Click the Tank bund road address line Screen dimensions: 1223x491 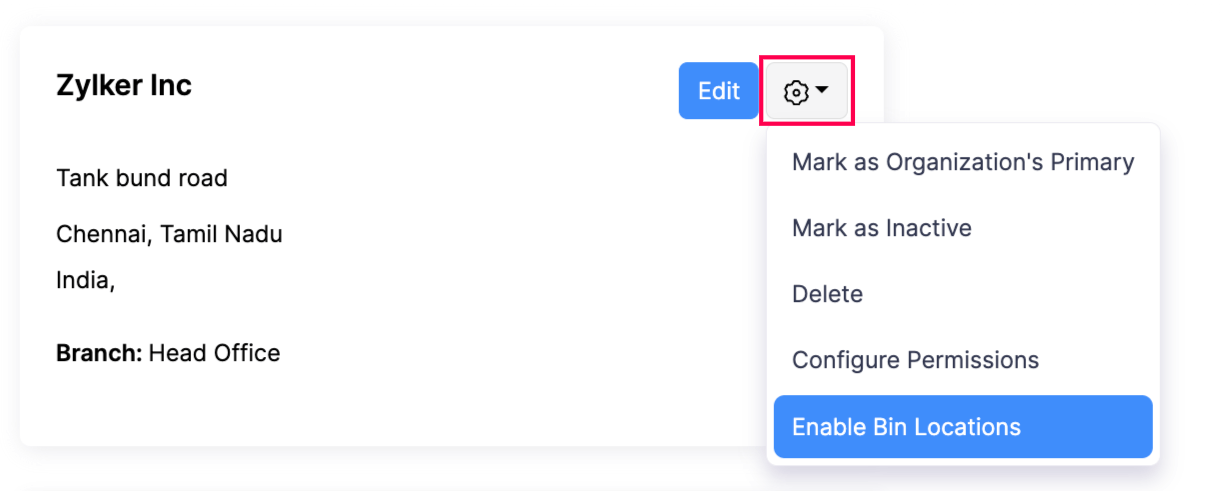pyautogui.click(x=142, y=178)
